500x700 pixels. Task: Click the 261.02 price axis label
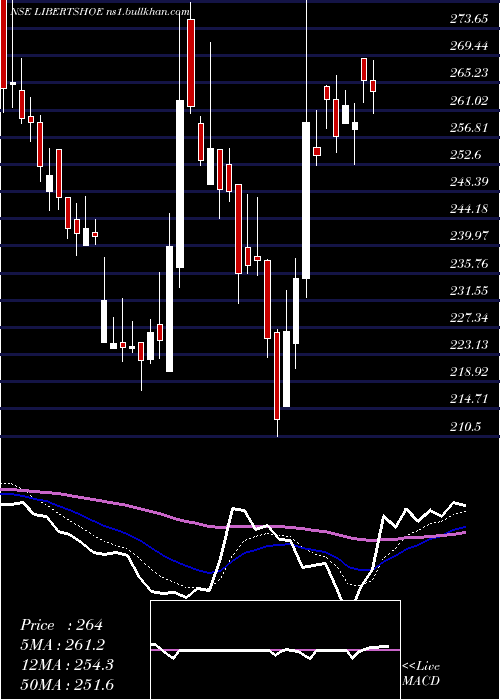click(x=469, y=100)
